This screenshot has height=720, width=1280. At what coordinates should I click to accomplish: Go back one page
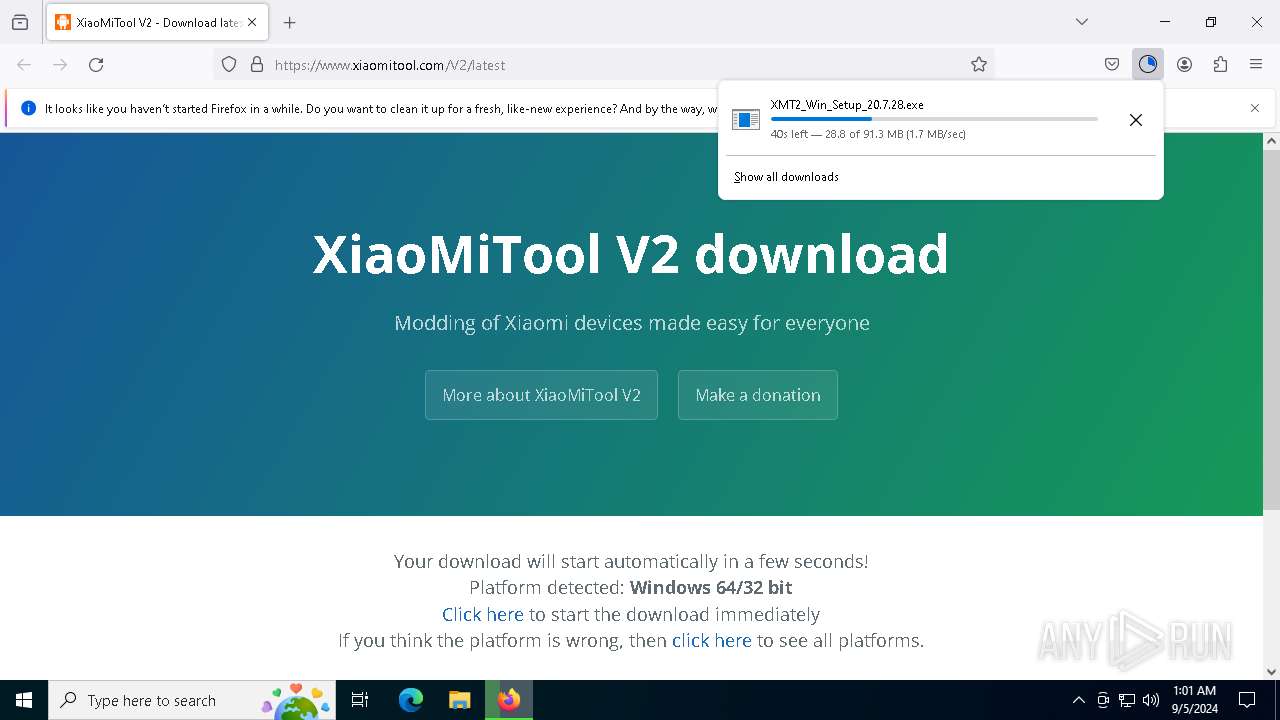coord(24,64)
